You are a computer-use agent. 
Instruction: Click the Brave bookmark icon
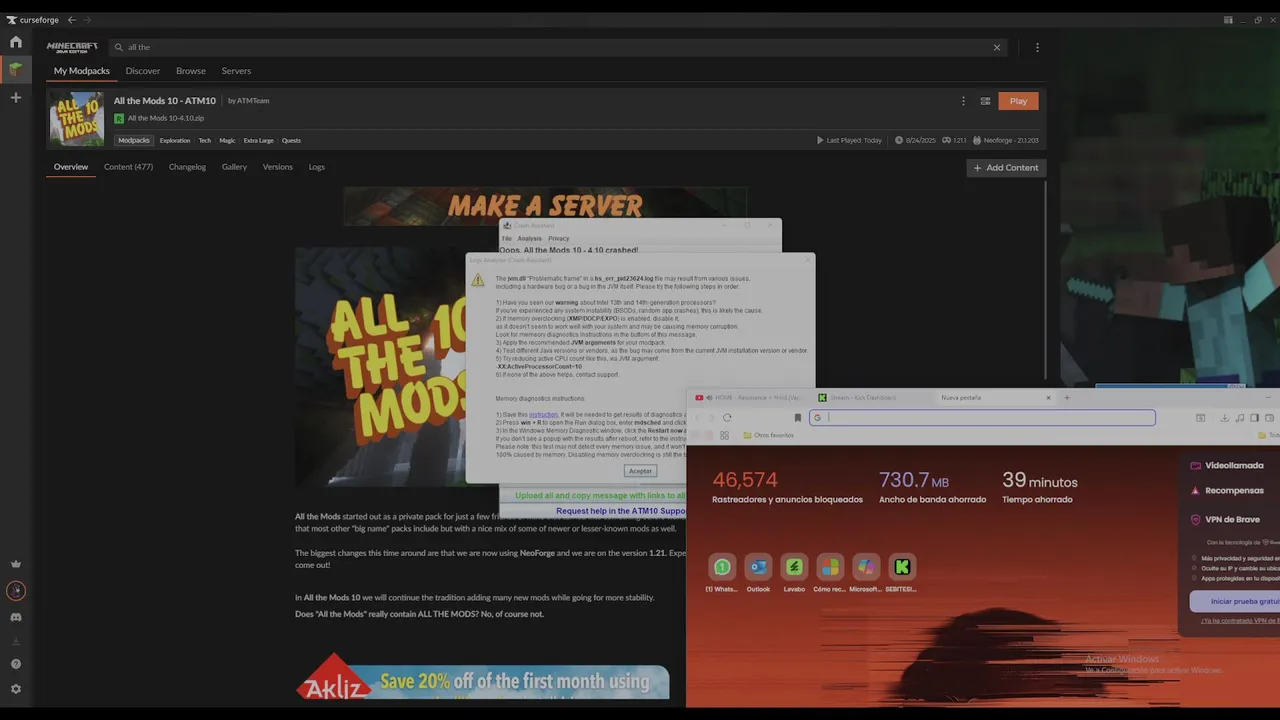(x=797, y=418)
